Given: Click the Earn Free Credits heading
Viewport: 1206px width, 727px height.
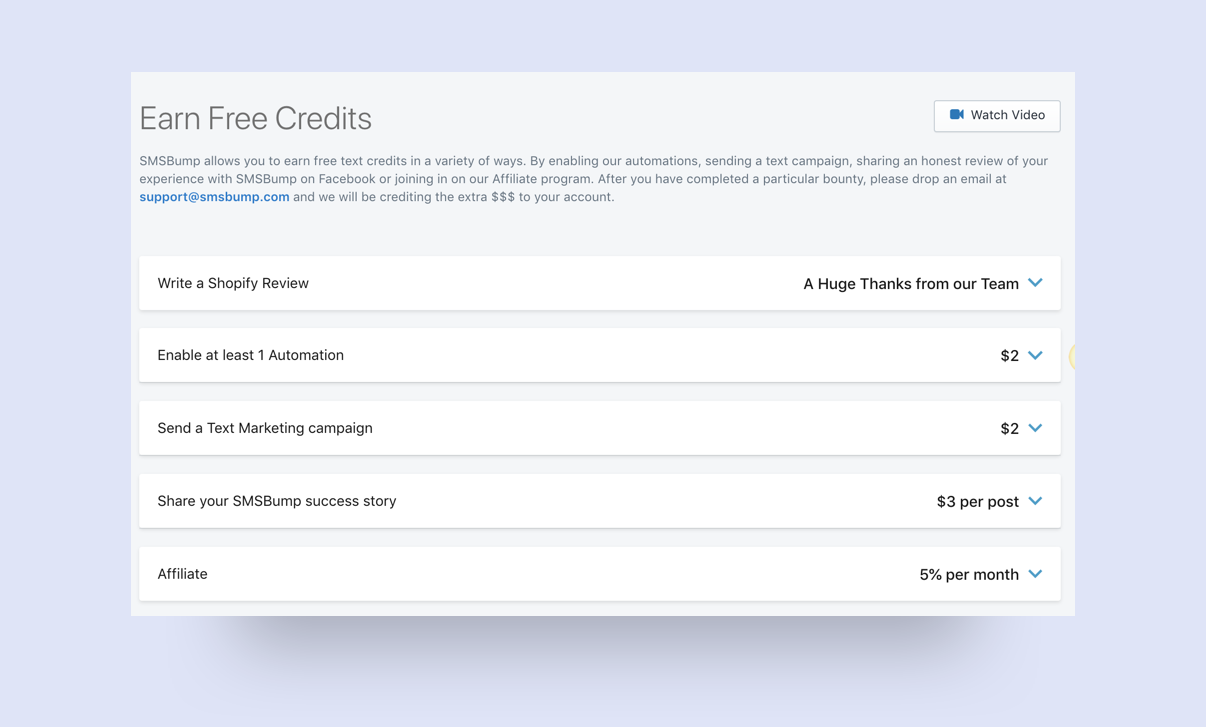Looking at the screenshot, I should point(255,118).
